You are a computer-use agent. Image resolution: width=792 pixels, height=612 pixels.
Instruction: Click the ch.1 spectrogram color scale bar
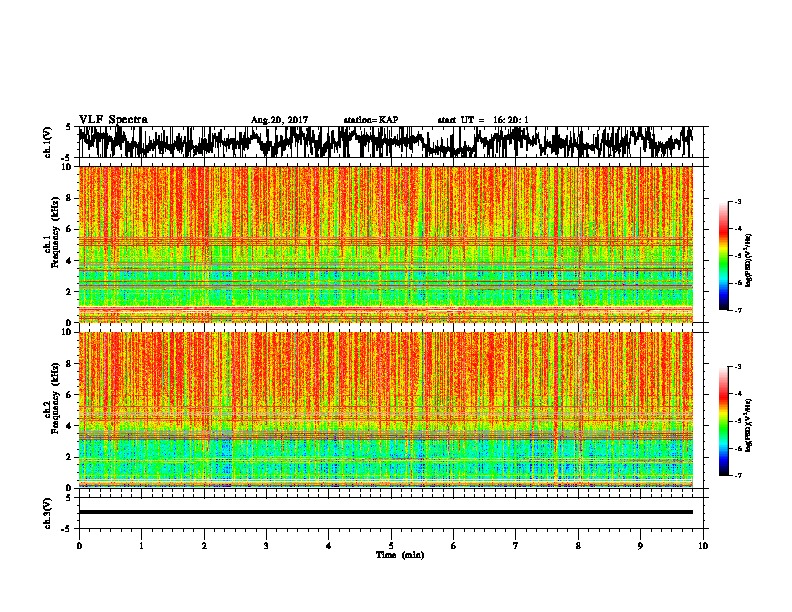(723, 256)
